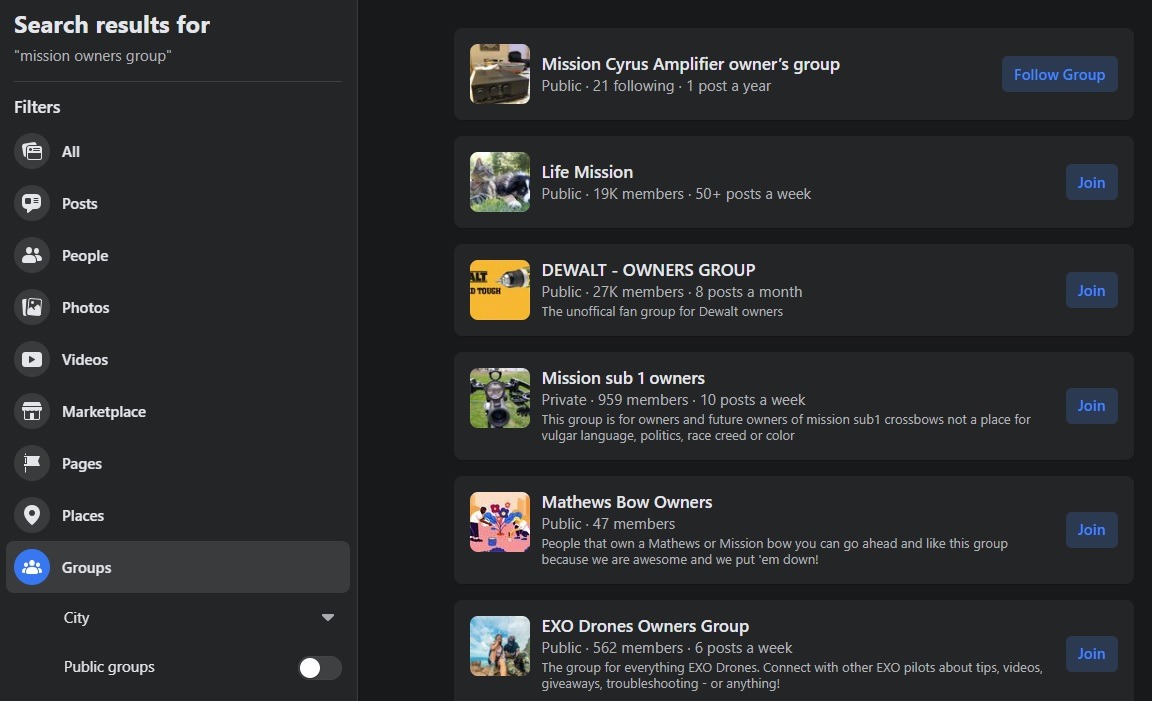
Task: Select the Places filter label
Action: [x=83, y=516]
